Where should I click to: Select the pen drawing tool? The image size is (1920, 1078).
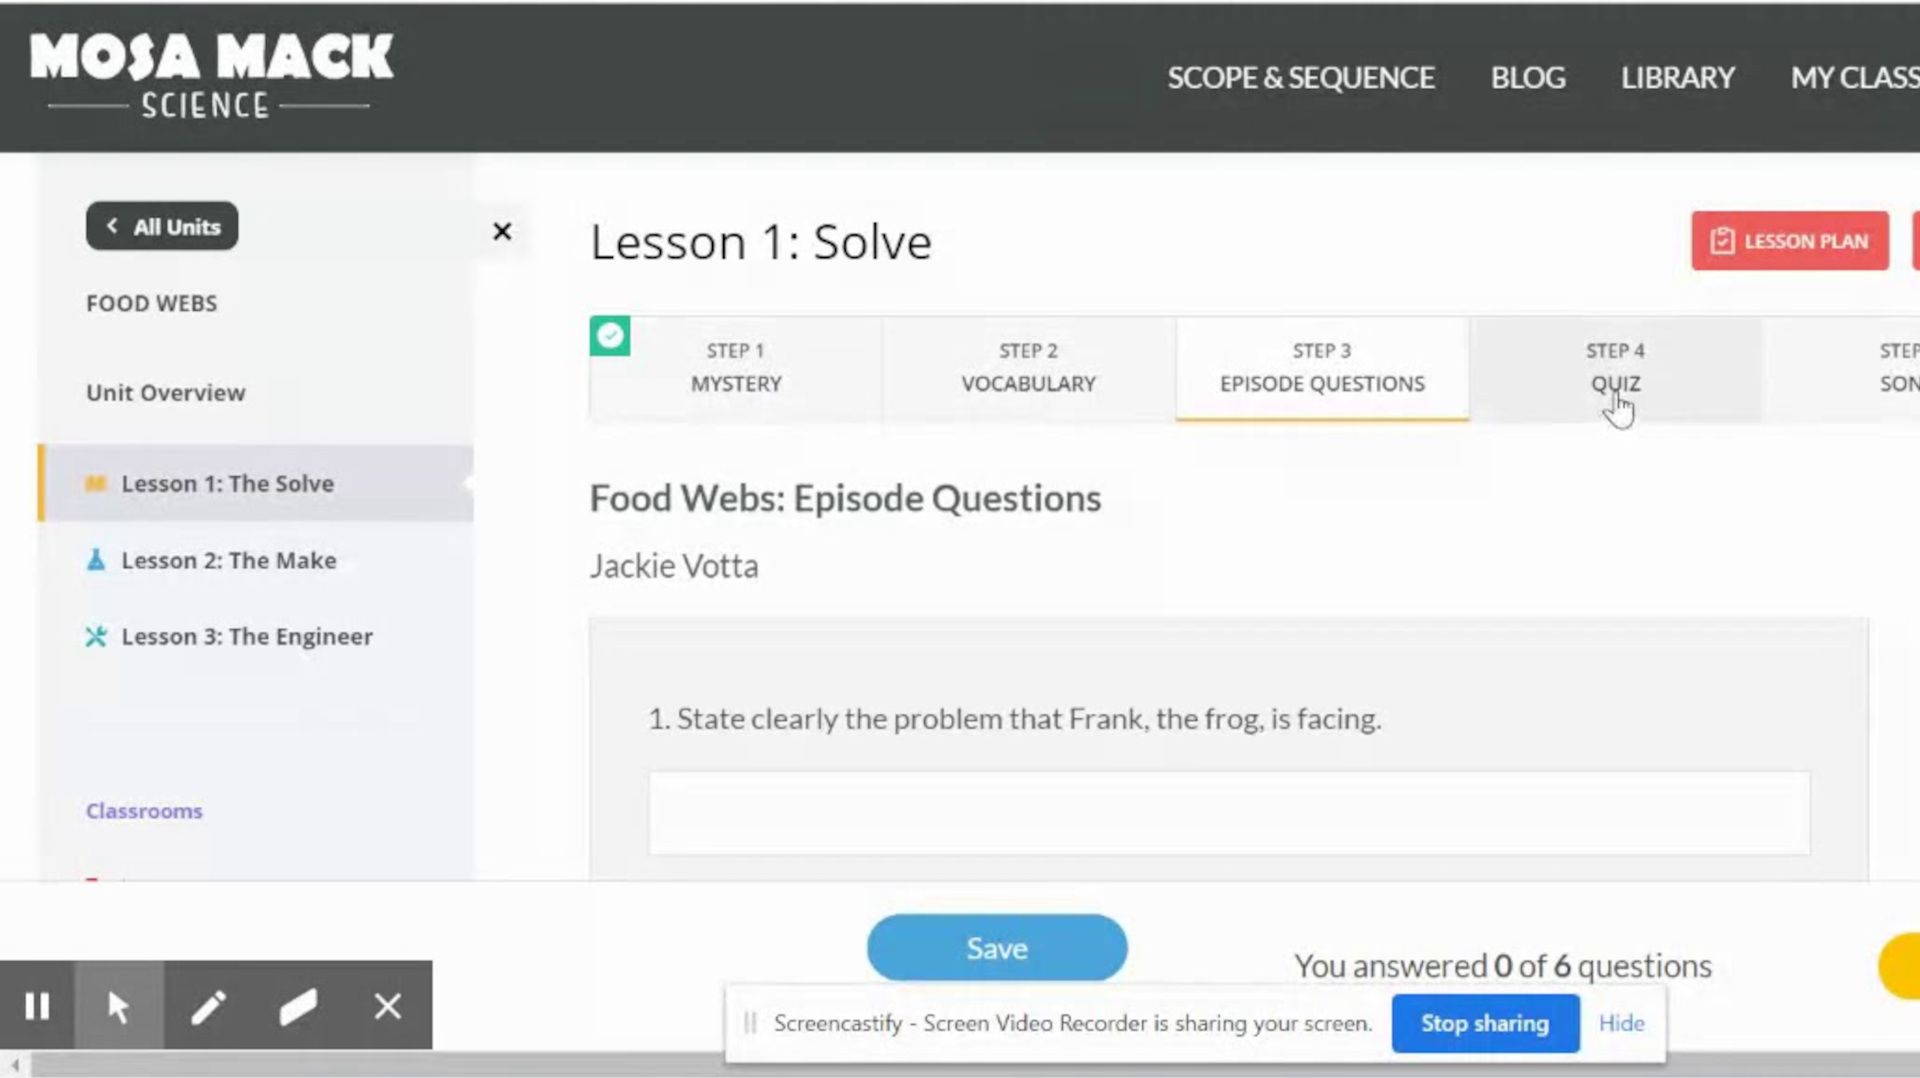[x=208, y=1005]
